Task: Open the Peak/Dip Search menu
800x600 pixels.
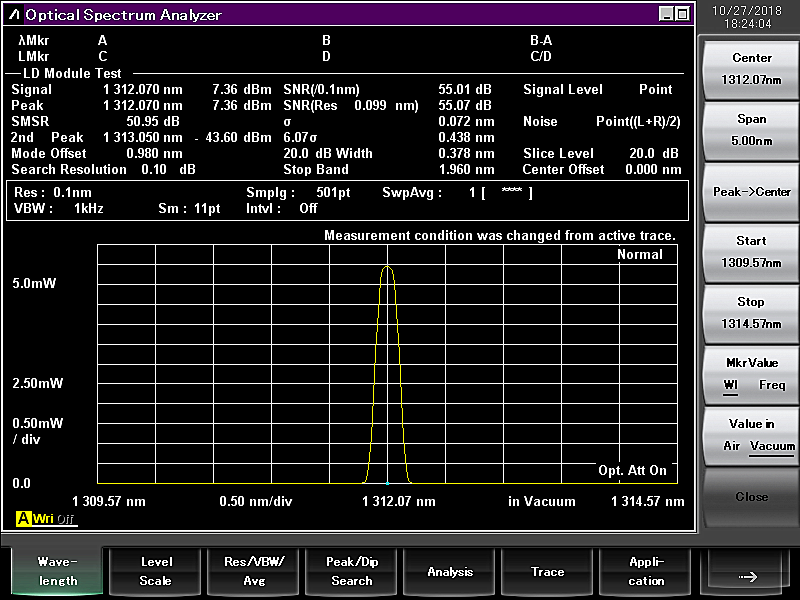Action: (351, 572)
